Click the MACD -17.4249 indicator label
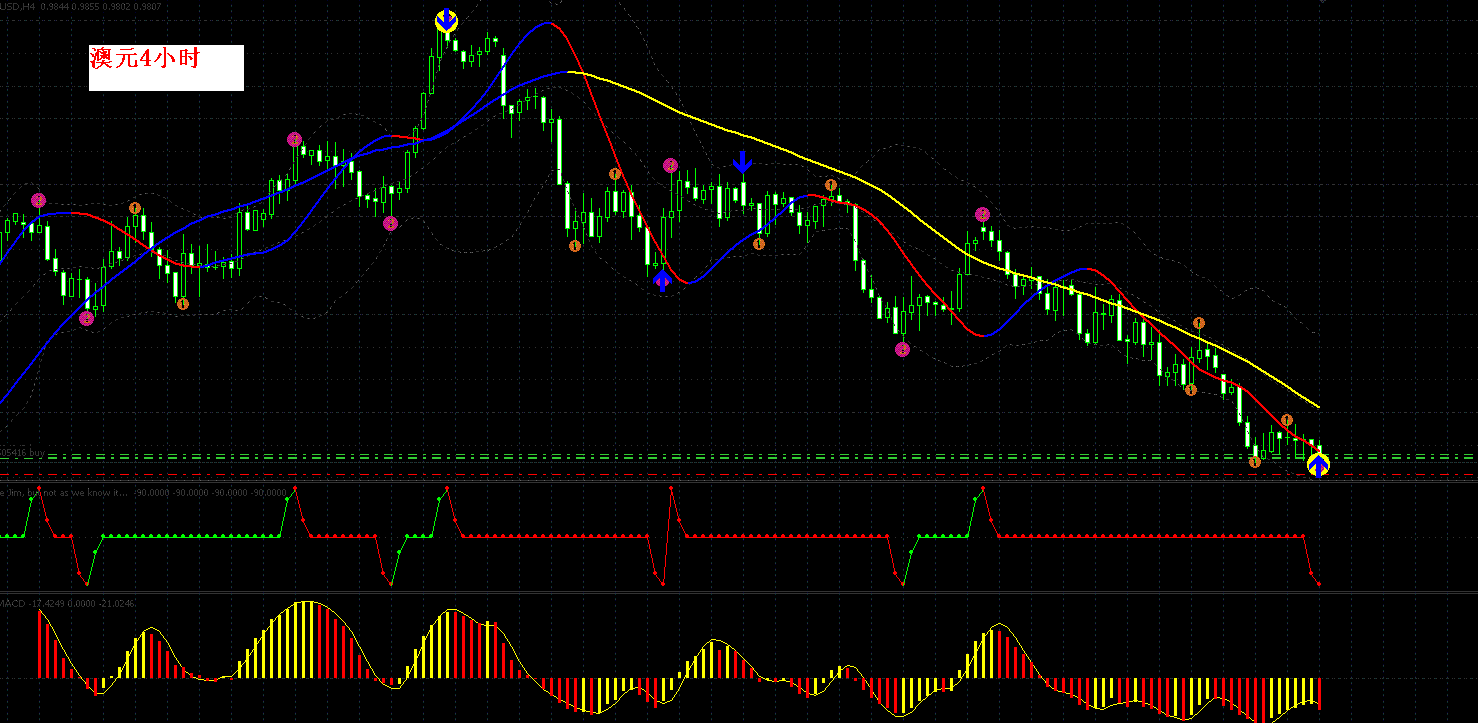 point(68,603)
